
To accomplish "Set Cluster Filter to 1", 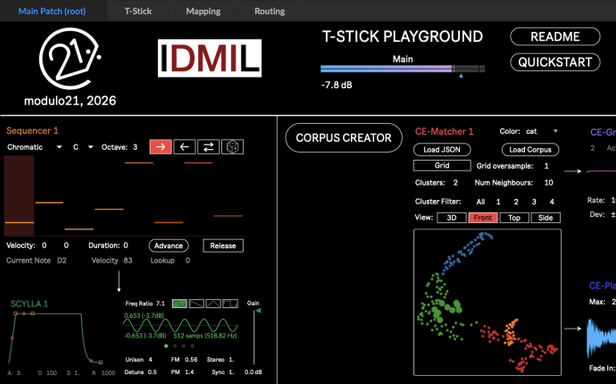I will pyautogui.click(x=498, y=202).
